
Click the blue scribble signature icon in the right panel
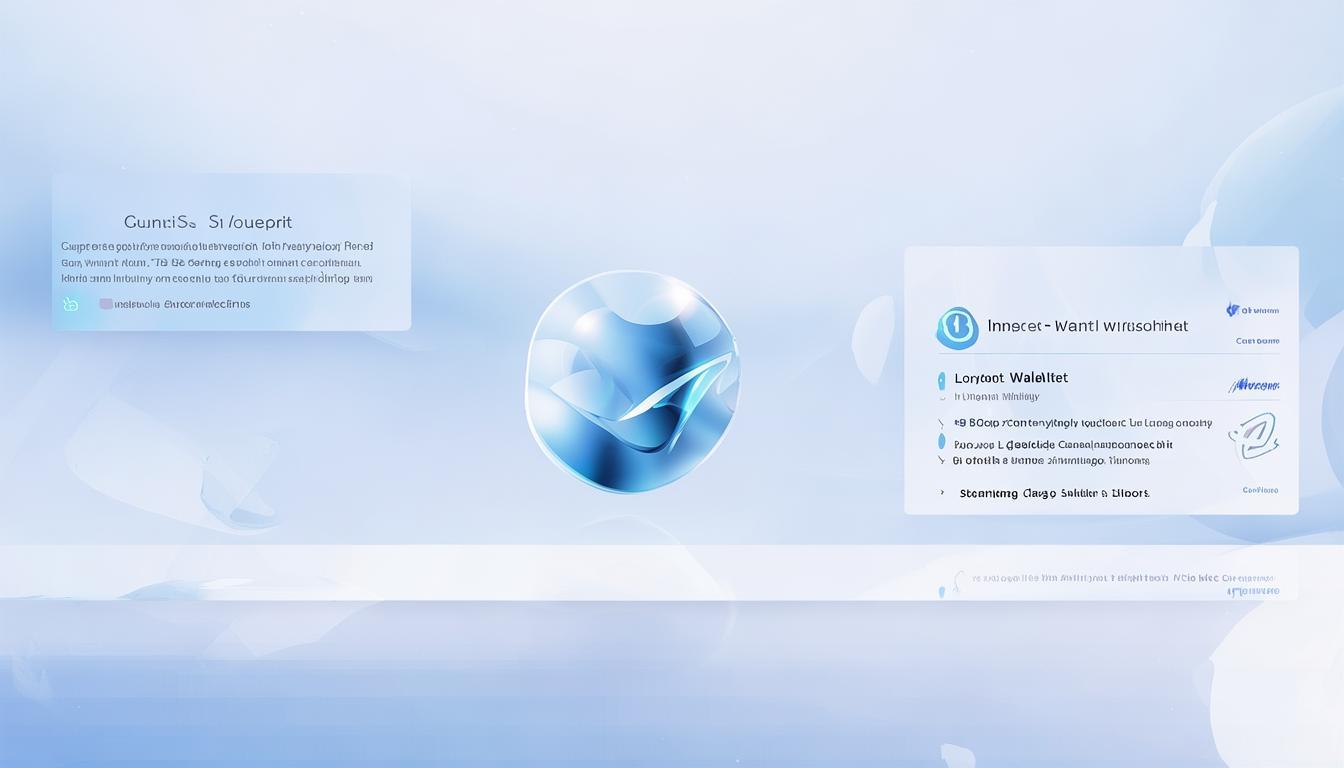[1254, 385]
